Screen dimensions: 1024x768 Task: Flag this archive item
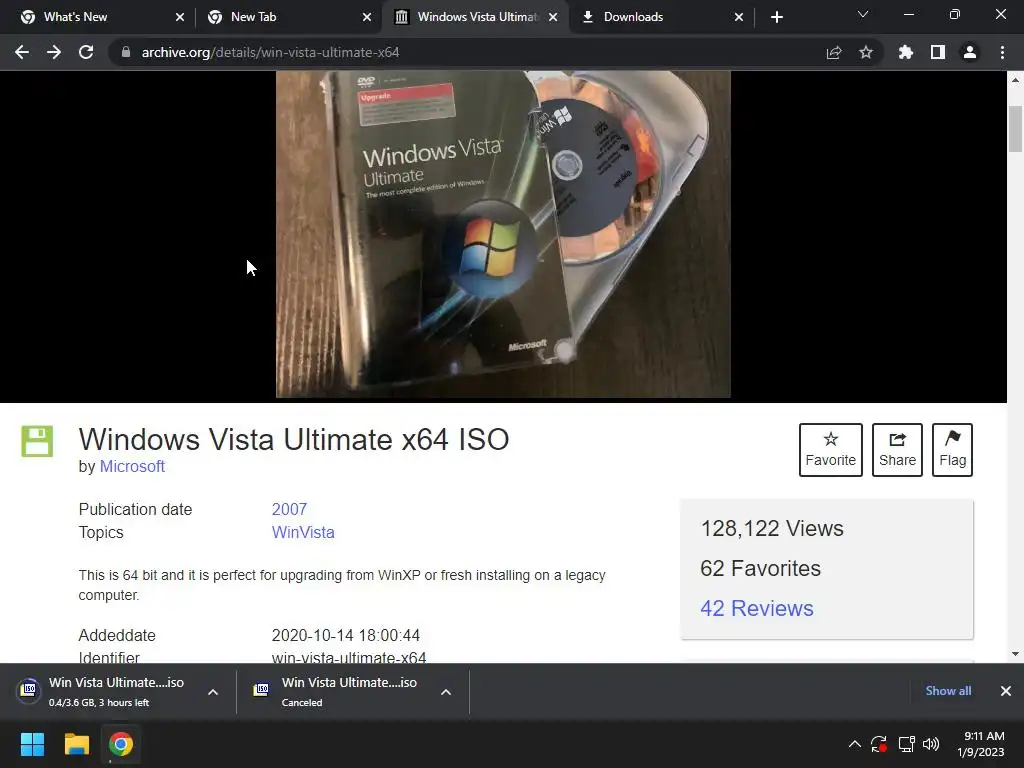952,450
